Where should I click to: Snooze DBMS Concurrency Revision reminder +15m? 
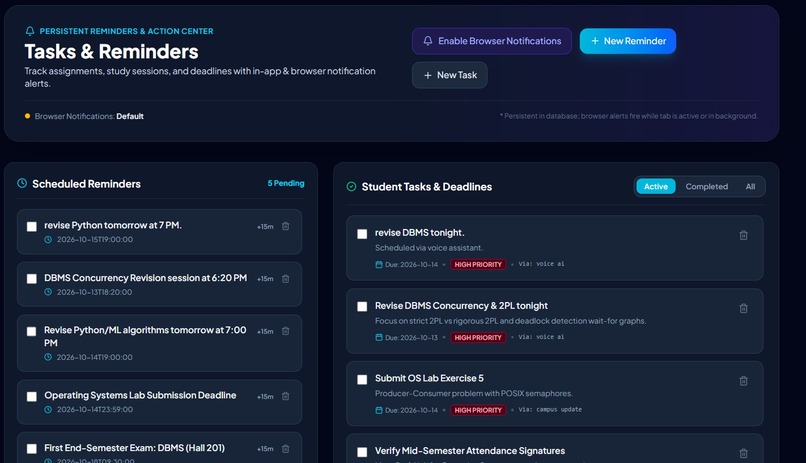[265, 279]
